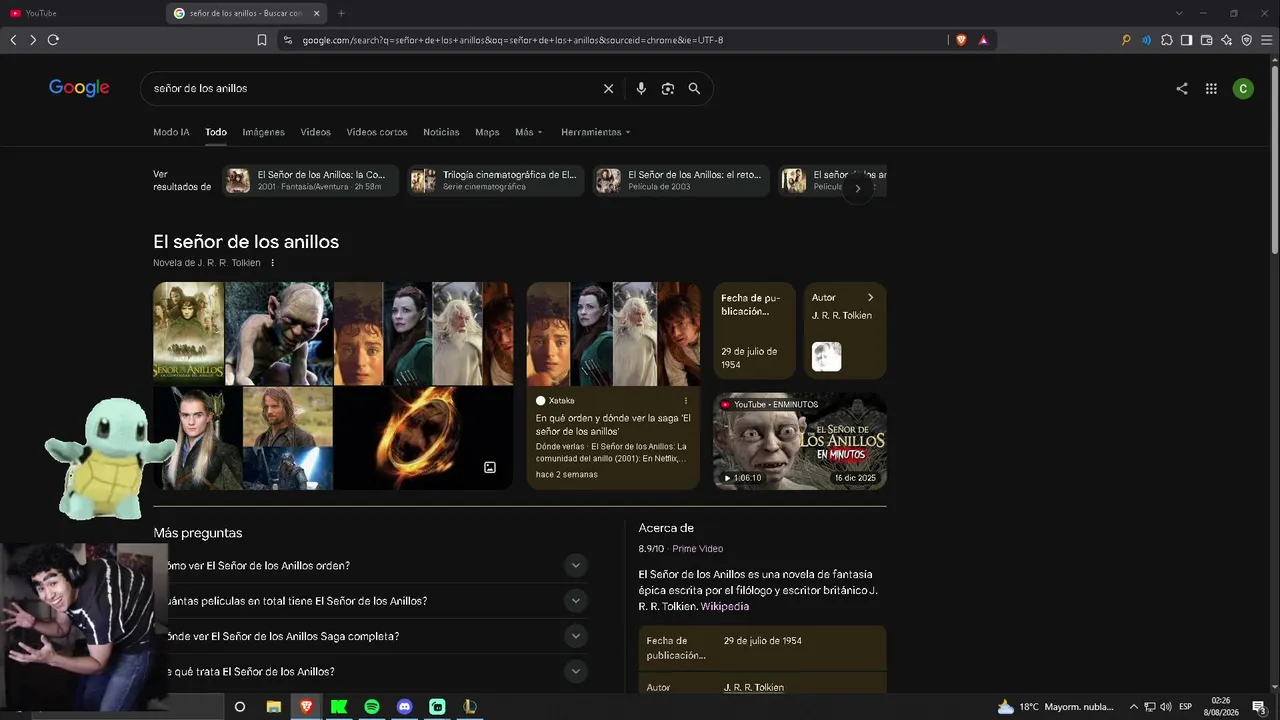Open the La Comunidad del Anillo 2001 chip
Image resolution: width=1280 pixels, height=720 pixels.
click(x=311, y=181)
